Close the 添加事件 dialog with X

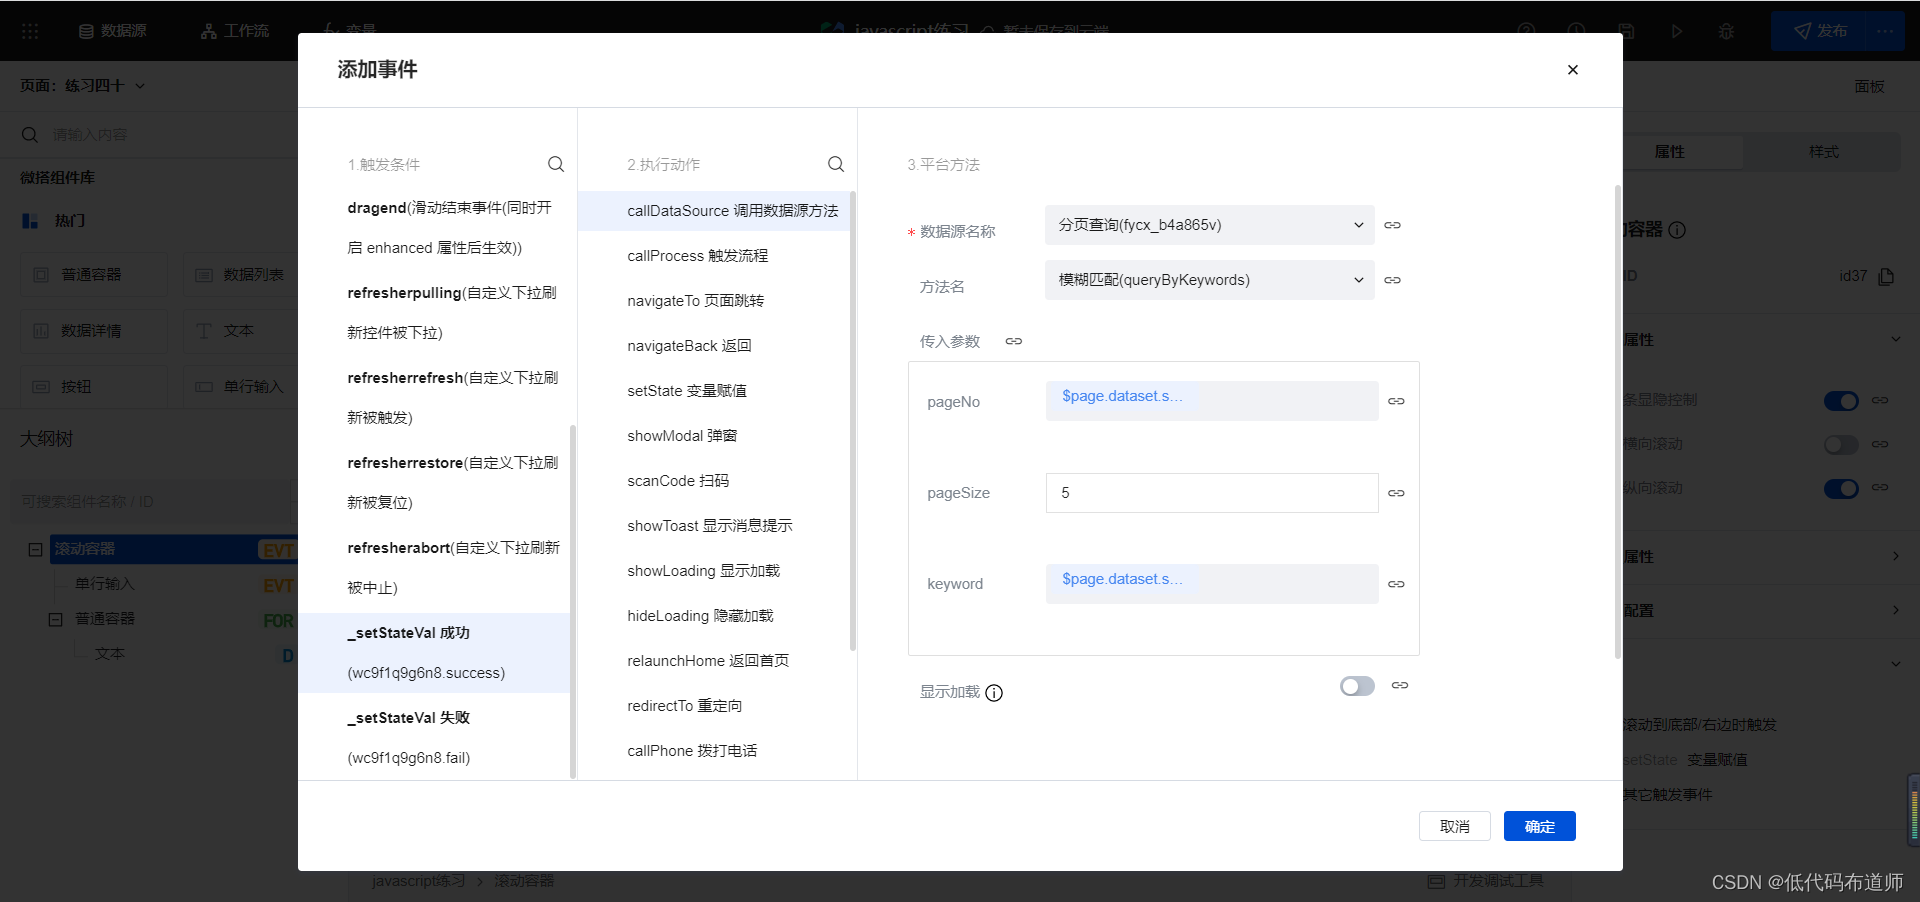click(1573, 70)
